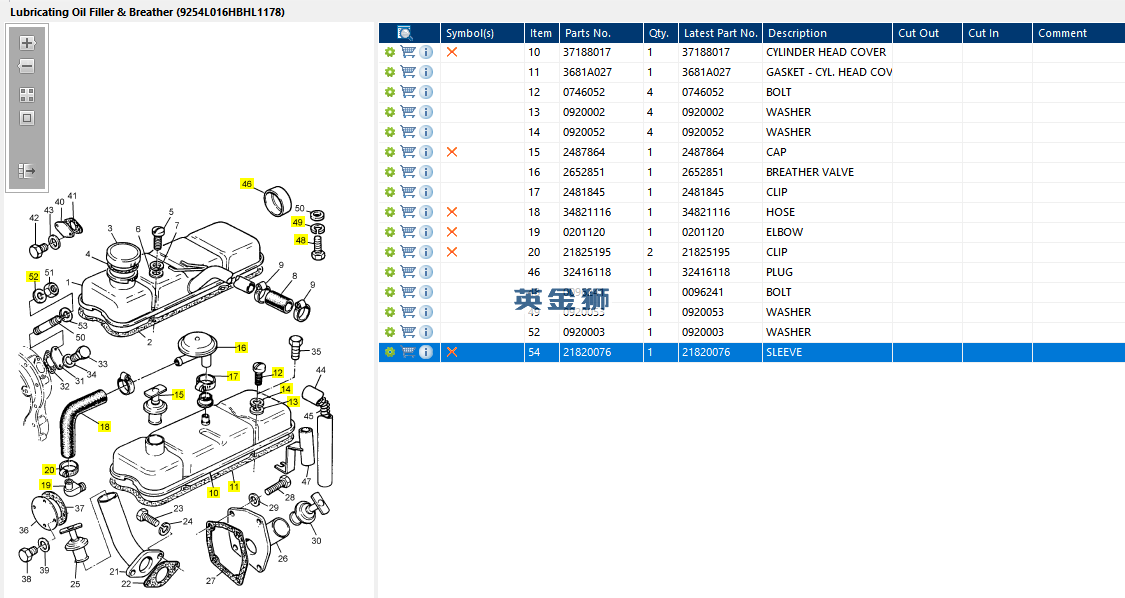Click the red X symbol on HOSE row
The width and height of the screenshot is (1125, 598).
(x=452, y=212)
